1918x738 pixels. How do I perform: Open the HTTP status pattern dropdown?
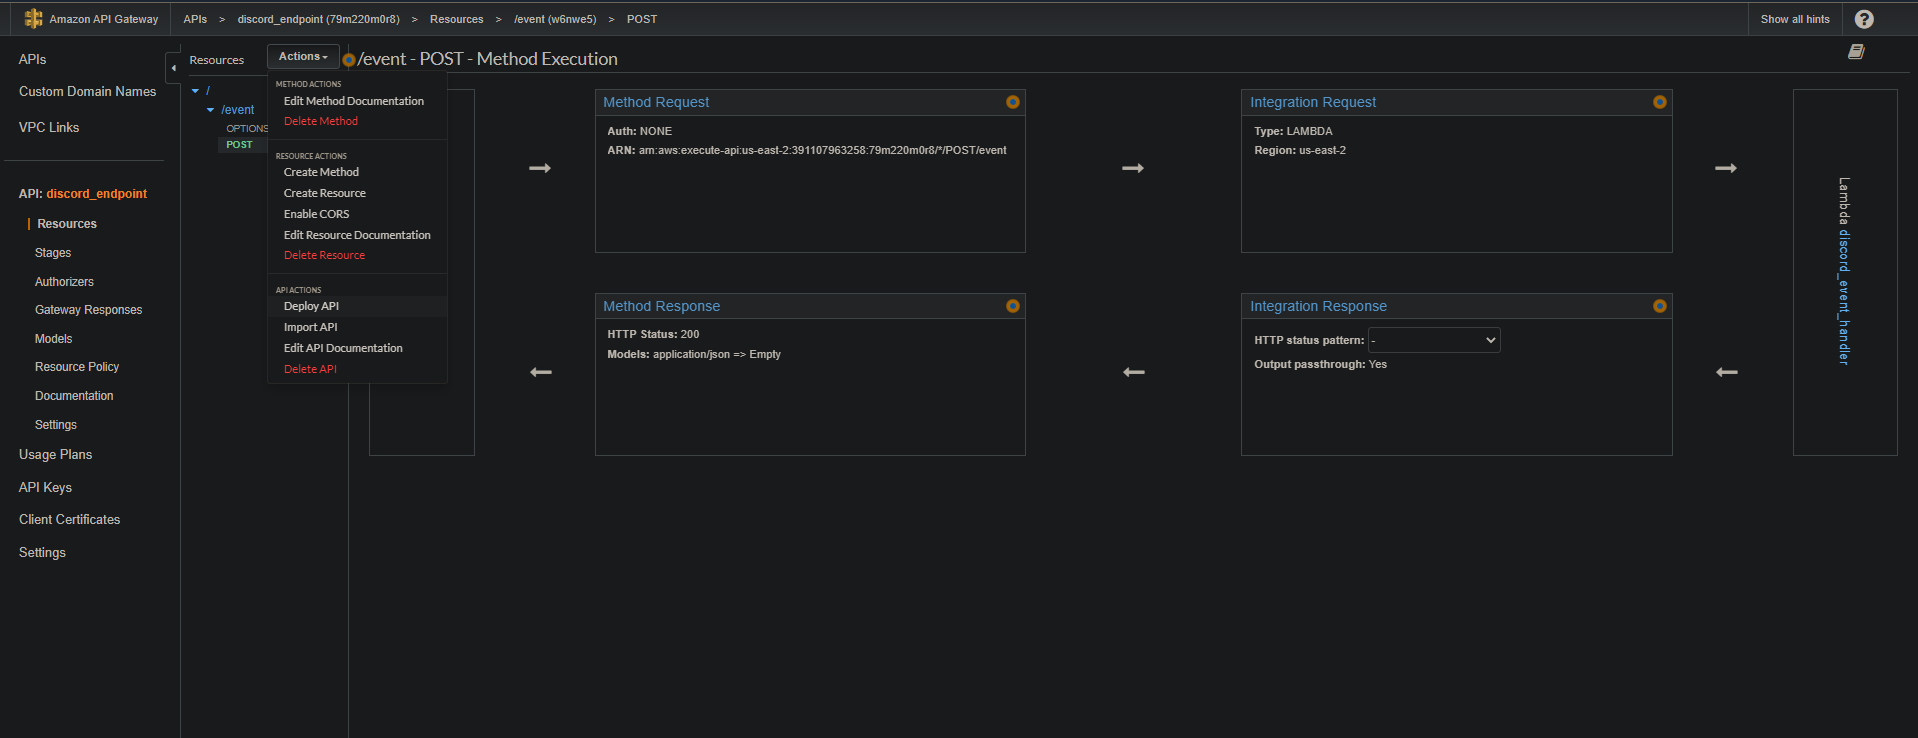(1434, 340)
